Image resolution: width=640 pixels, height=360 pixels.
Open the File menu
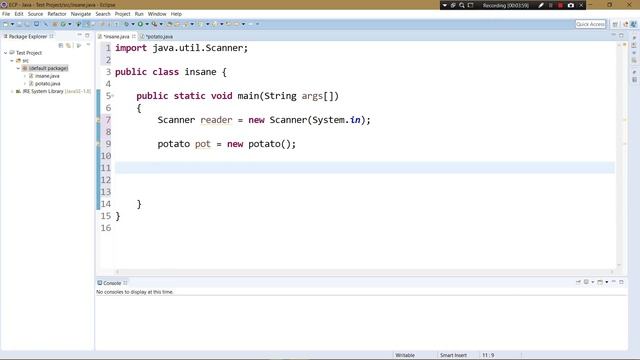[x=6, y=14]
